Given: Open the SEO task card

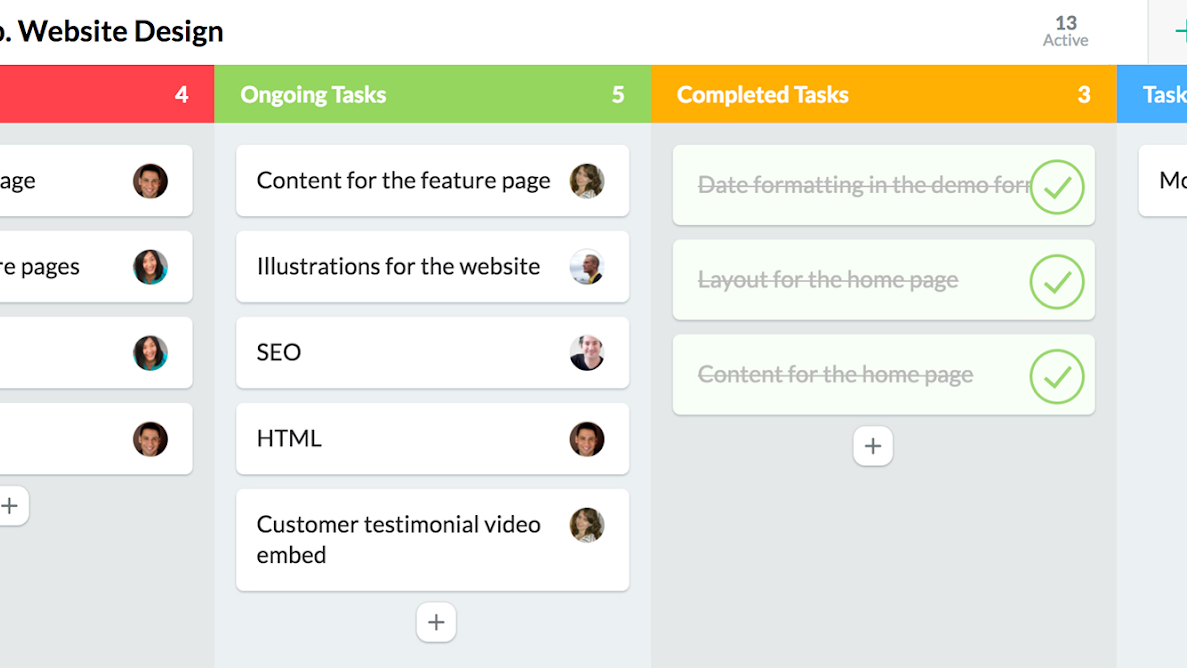Looking at the screenshot, I should pos(400,352).
